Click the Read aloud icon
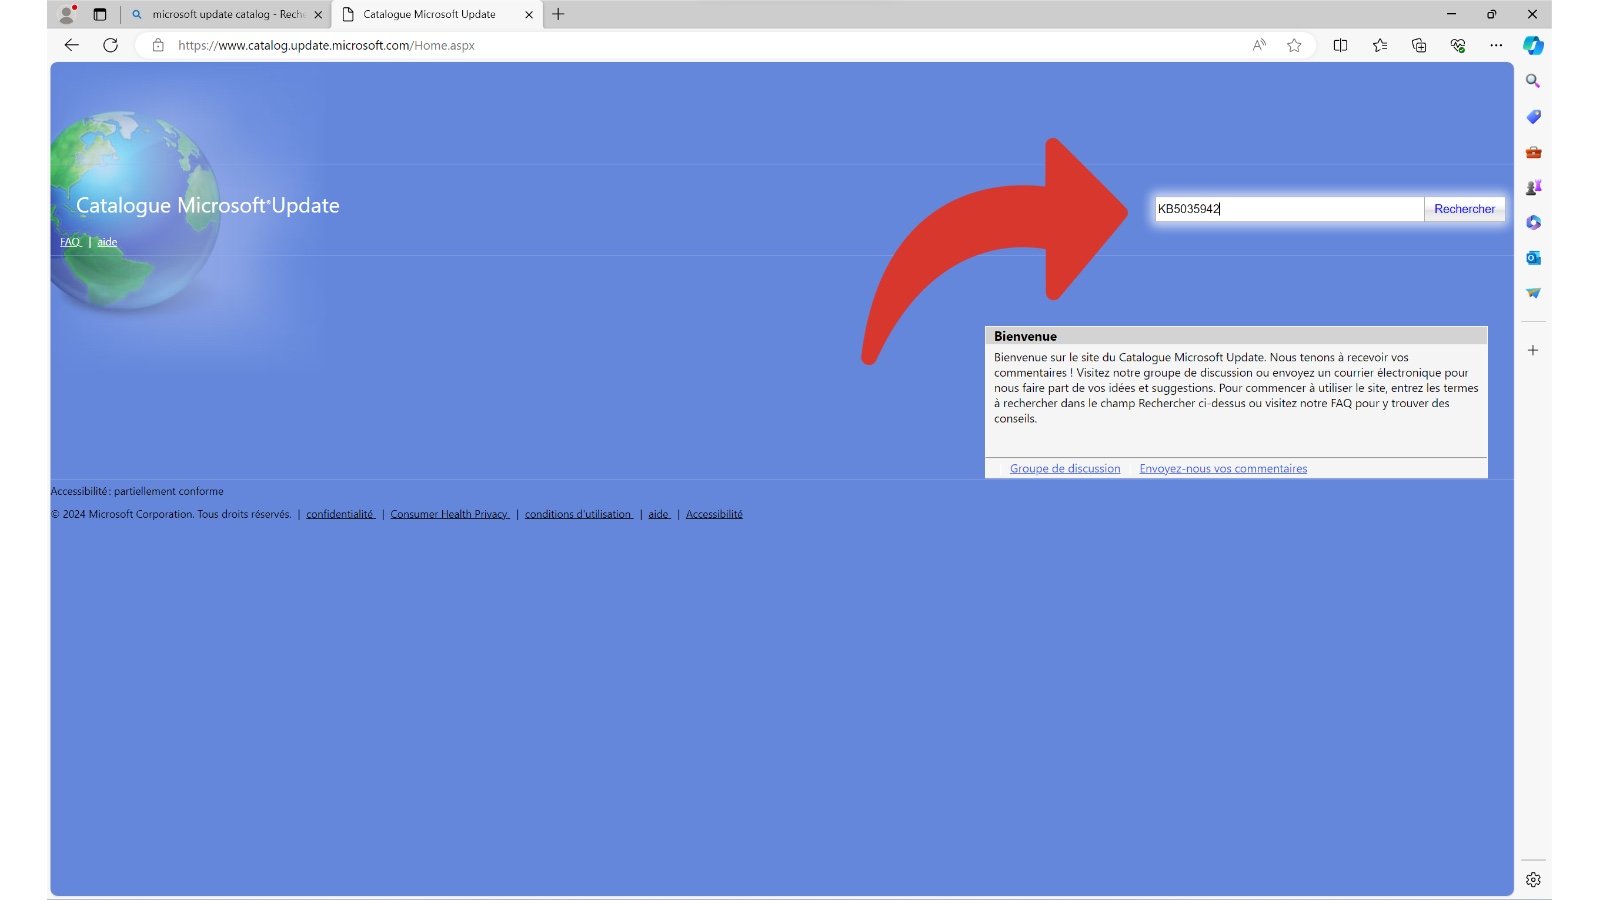 tap(1259, 45)
